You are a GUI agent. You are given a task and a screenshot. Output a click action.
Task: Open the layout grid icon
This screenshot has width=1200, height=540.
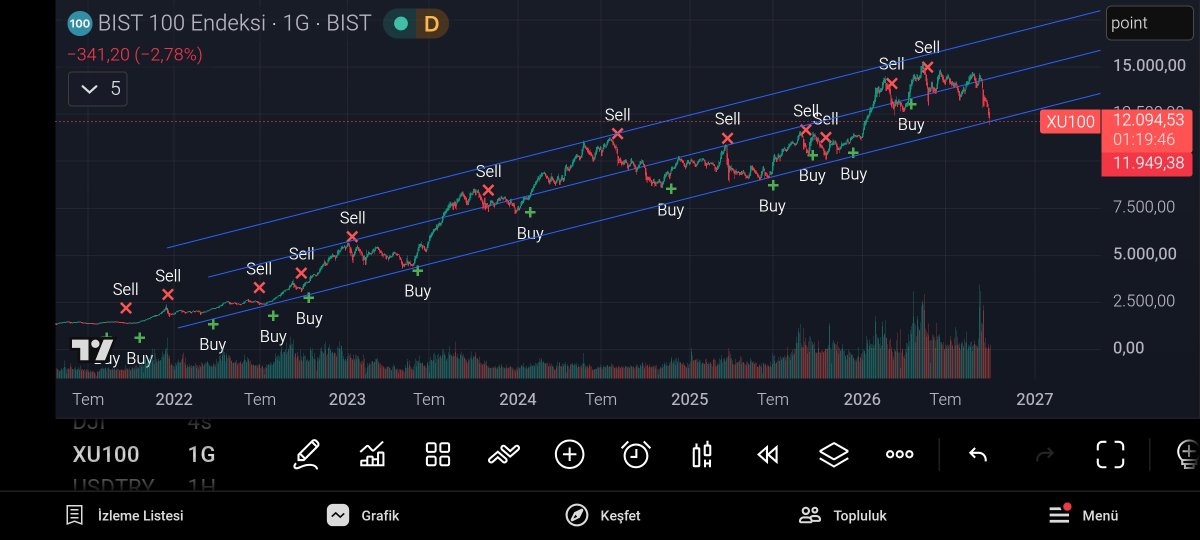tap(438, 455)
